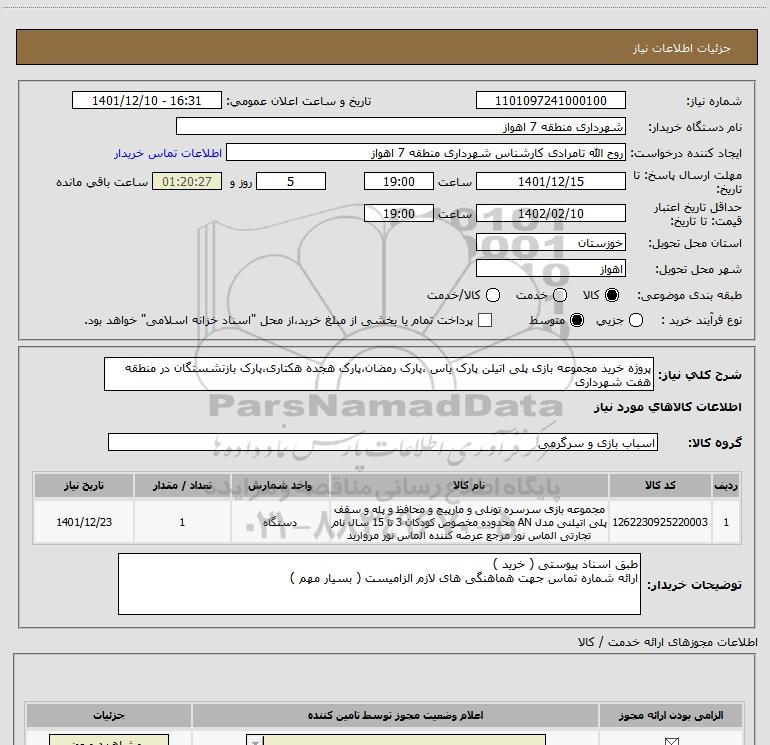
Task: Click the response deadline hour field
Action: [x=399, y=181]
